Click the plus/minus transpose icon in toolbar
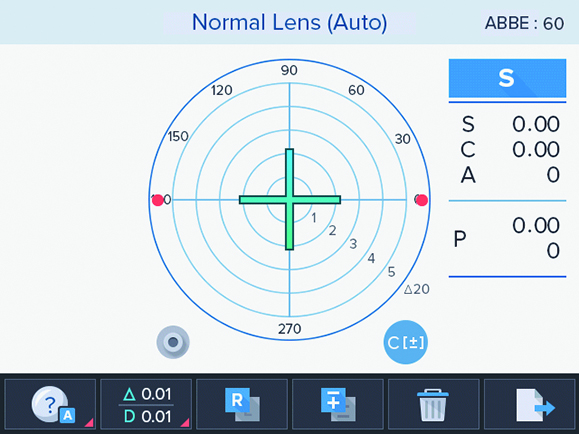The image size is (579, 434). [338, 404]
